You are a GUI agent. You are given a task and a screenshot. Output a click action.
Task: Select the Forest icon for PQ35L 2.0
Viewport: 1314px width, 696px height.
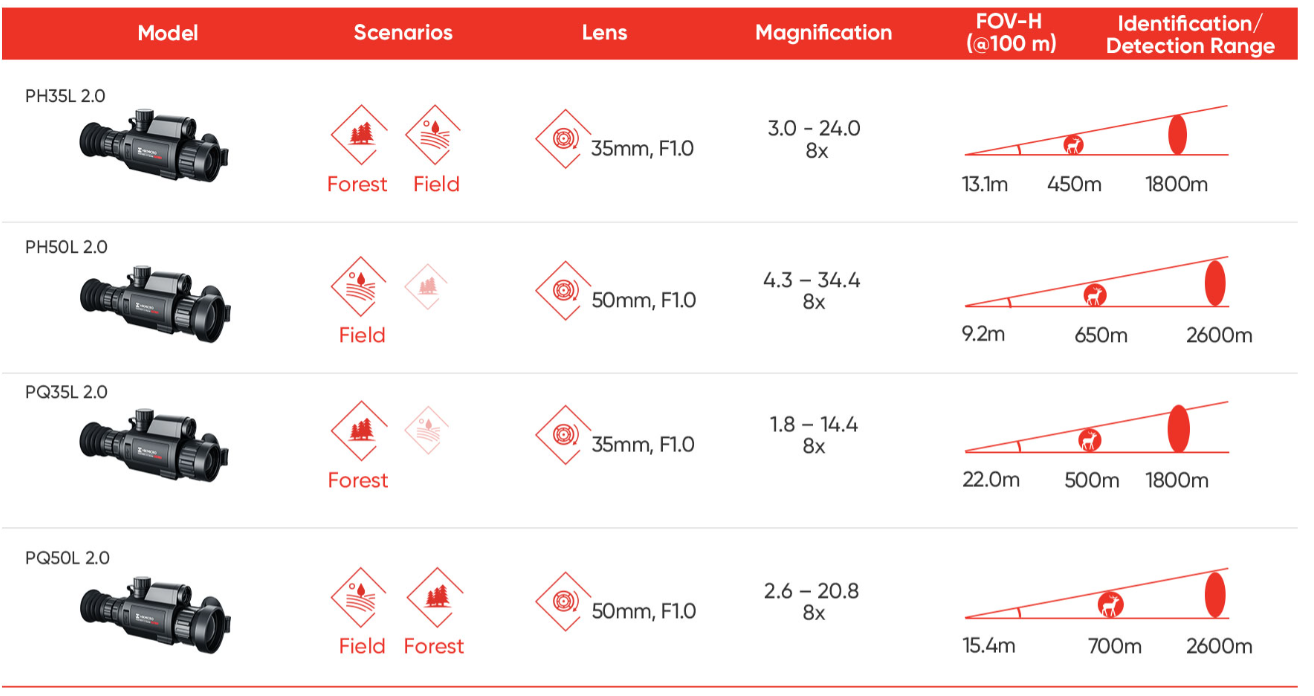pos(359,430)
